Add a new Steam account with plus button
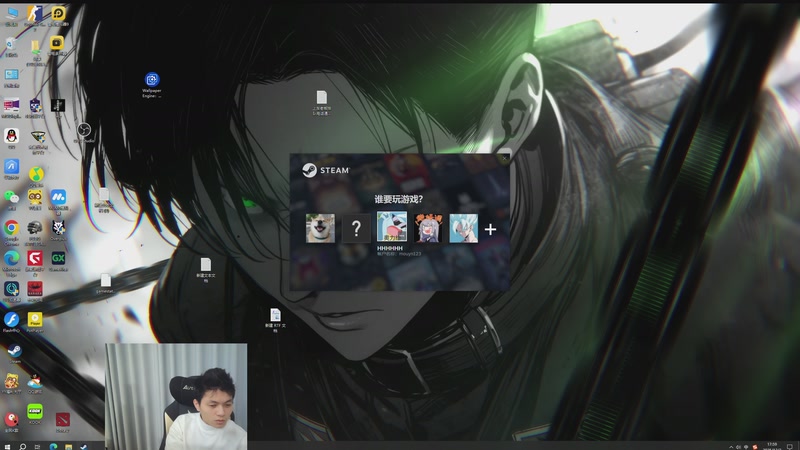Screen dimensions: 800x450 (490, 230)
